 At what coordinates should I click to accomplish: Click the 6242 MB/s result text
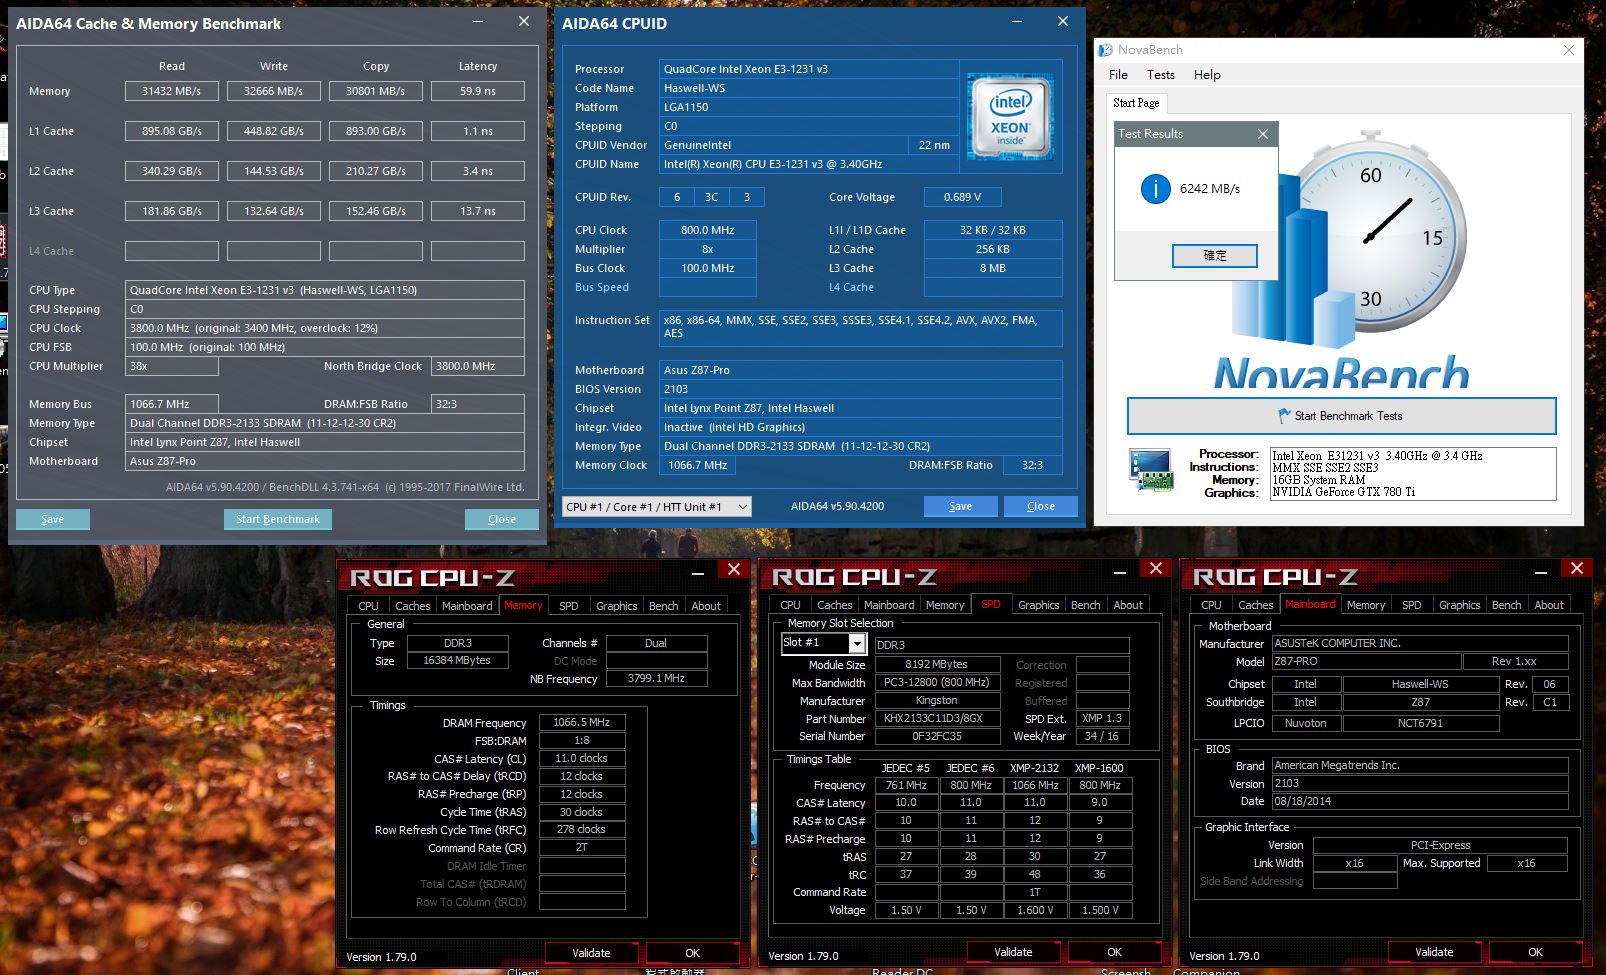click(x=1210, y=189)
